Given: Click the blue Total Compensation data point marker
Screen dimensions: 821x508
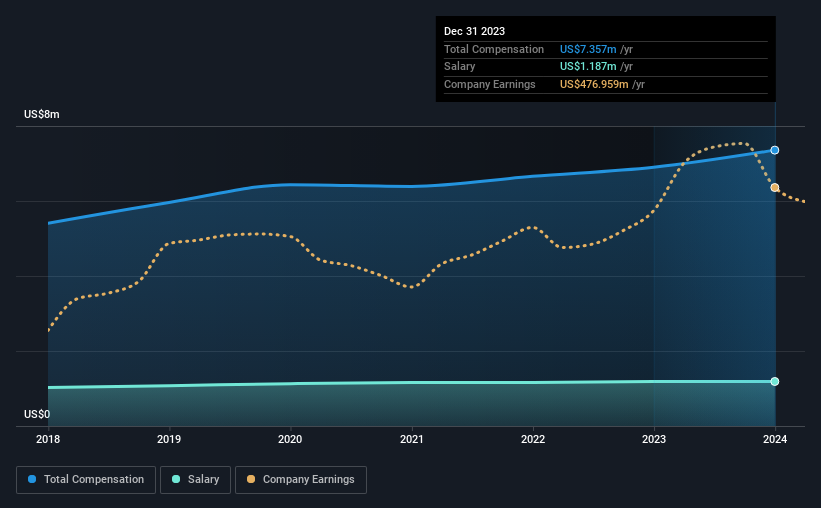Looking at the screenshot, I should click(x=774, y=150).
